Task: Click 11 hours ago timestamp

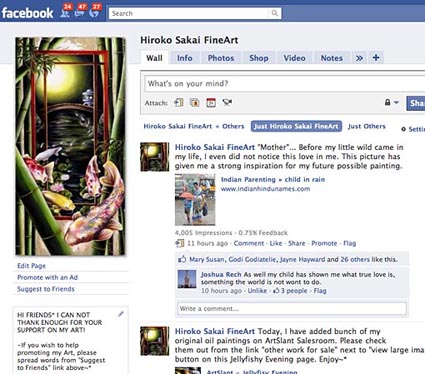Action: click(207, 243)
